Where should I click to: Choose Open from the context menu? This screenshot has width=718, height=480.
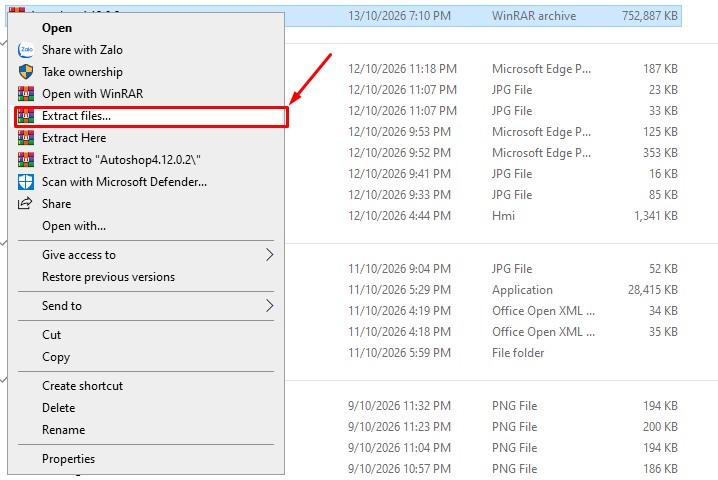click(x=57, y=28)
